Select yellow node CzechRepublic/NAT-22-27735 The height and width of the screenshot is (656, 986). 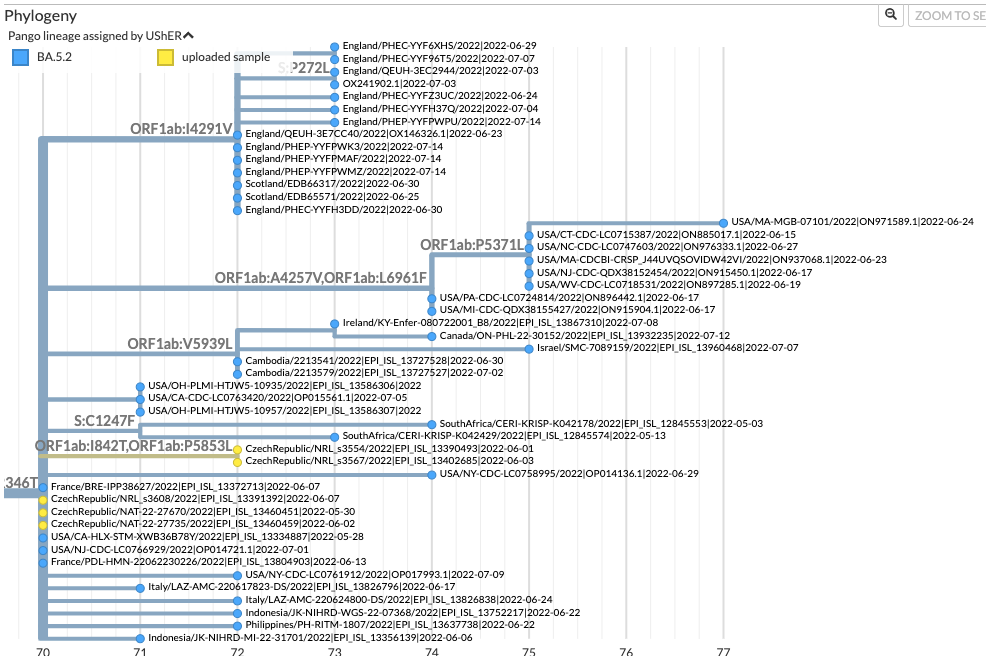tap(43, 525)
